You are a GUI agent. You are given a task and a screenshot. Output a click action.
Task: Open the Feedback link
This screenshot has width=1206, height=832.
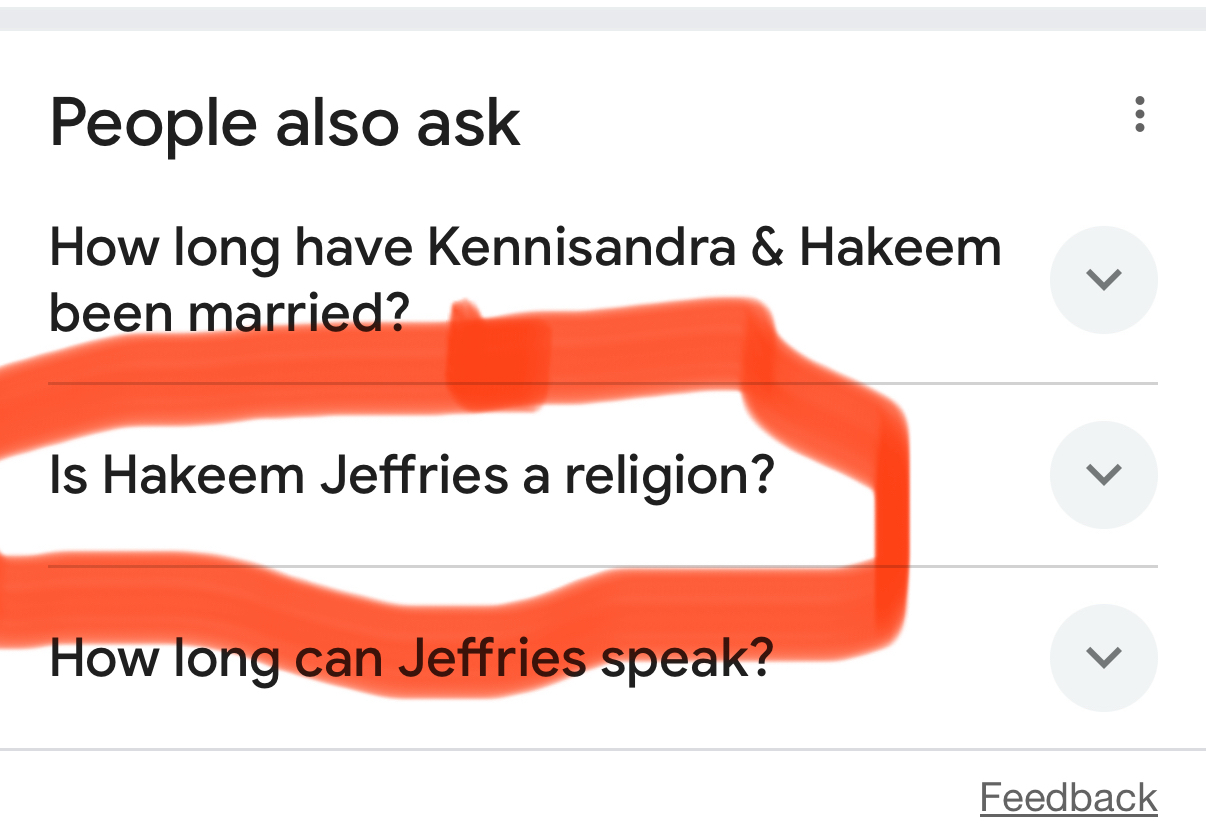pos(1068,798)
